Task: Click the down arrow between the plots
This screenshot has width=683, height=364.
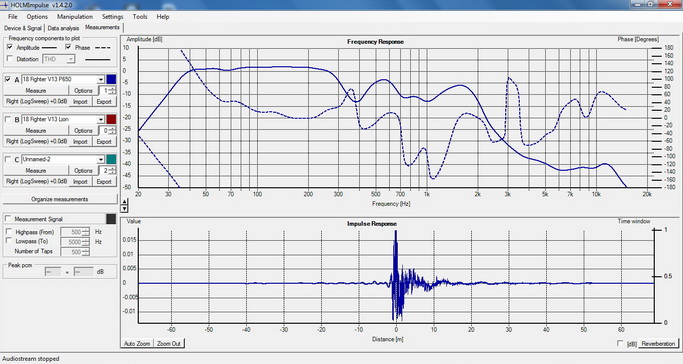Action: click(125, 209)
